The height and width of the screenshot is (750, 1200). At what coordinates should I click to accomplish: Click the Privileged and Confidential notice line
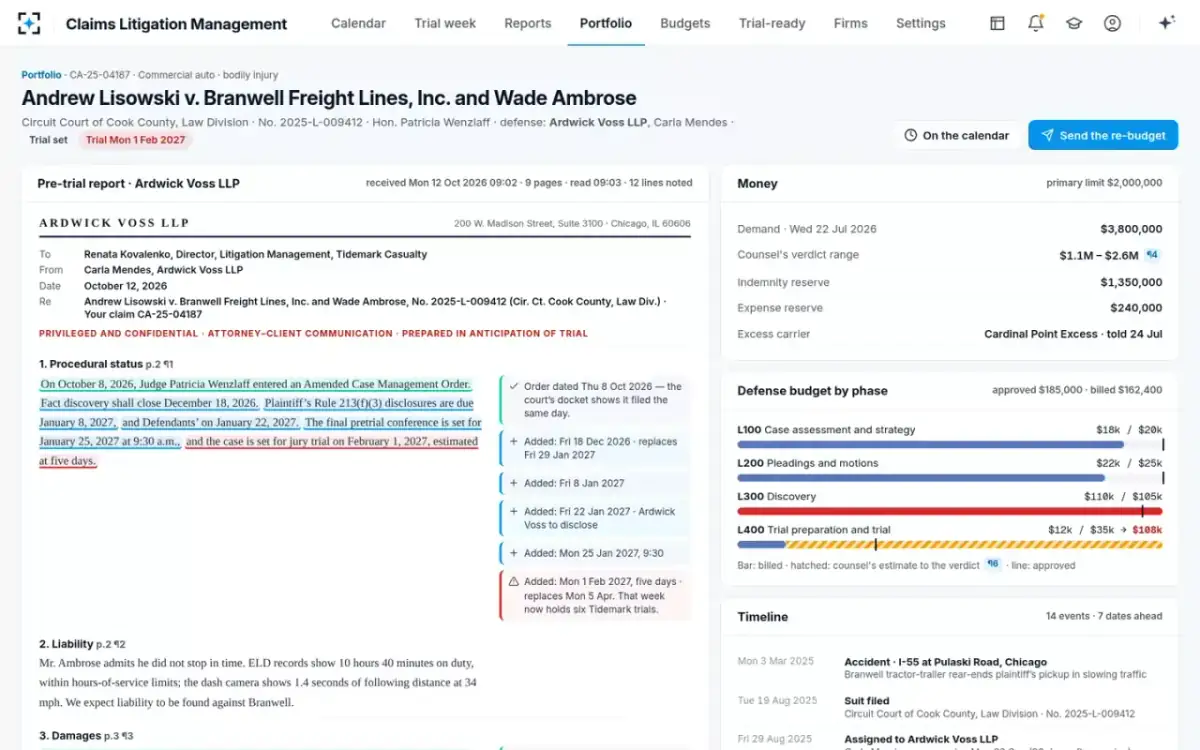pyautogui.click(x=313, y=333)
